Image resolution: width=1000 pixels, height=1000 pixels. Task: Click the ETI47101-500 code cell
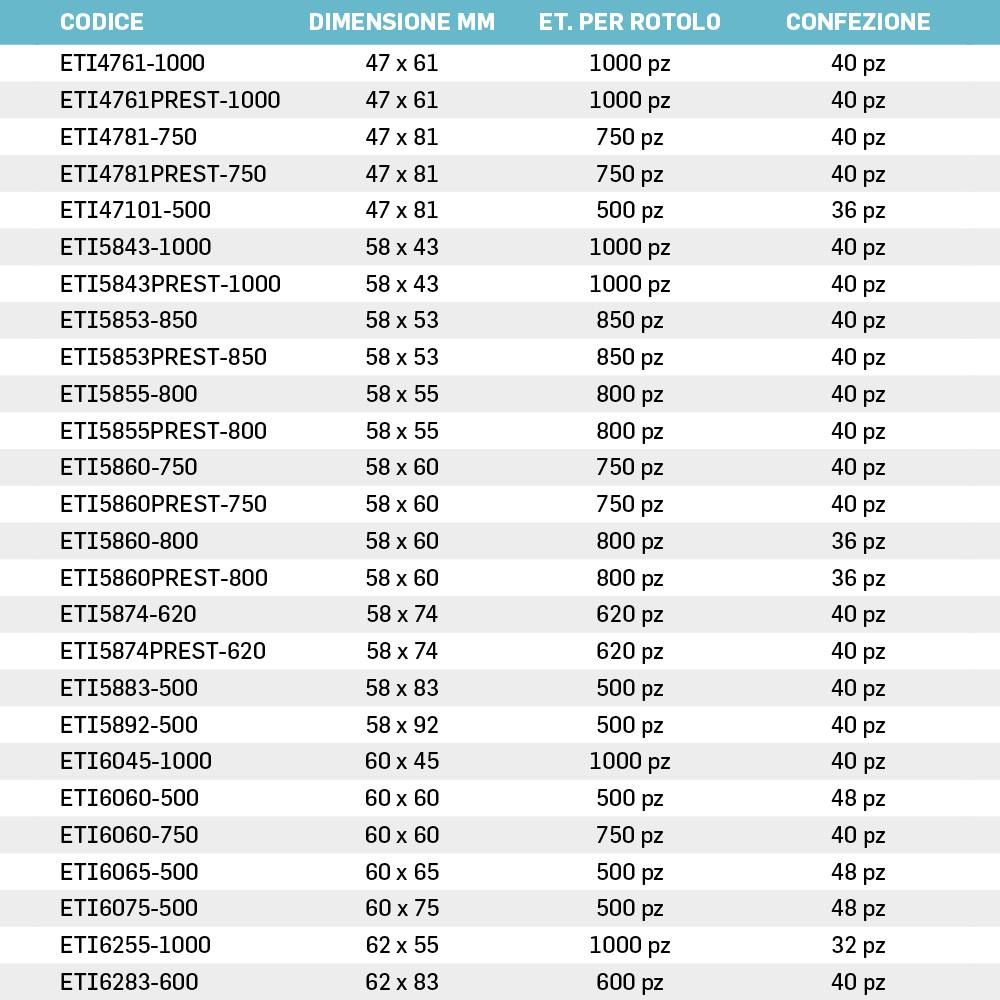point(135,210)
